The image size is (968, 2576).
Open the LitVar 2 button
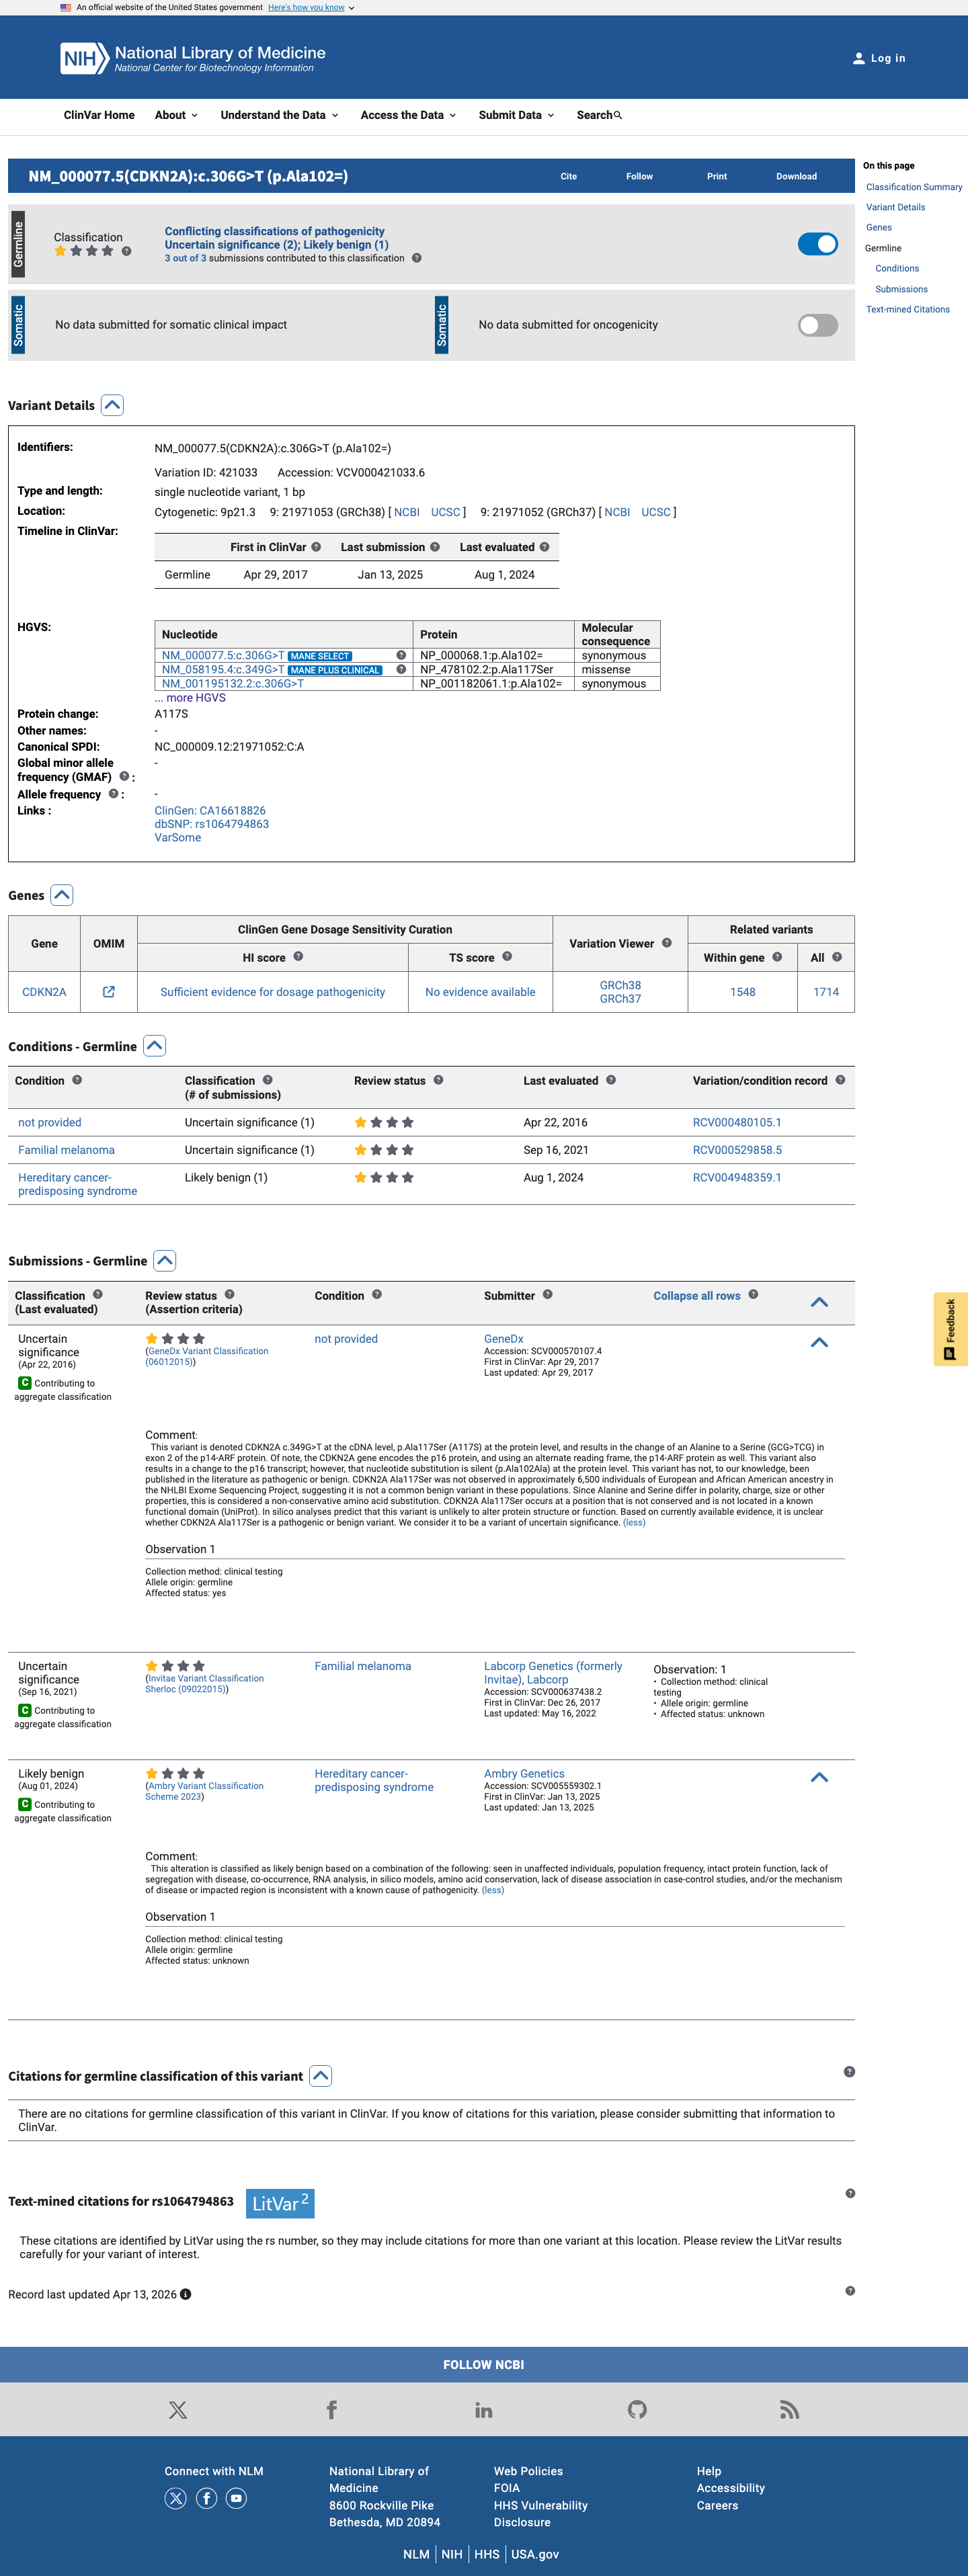coord(281,2203)
